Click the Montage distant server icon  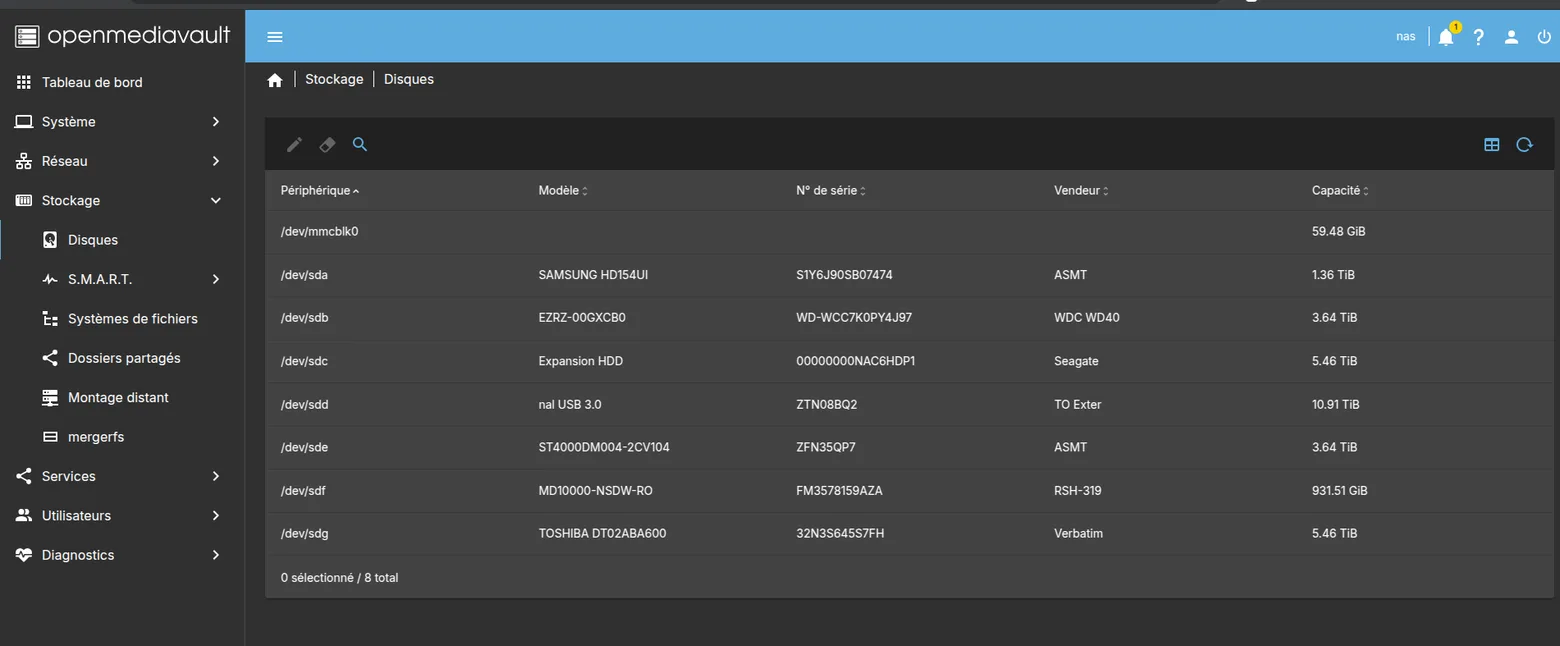(50, 398)
